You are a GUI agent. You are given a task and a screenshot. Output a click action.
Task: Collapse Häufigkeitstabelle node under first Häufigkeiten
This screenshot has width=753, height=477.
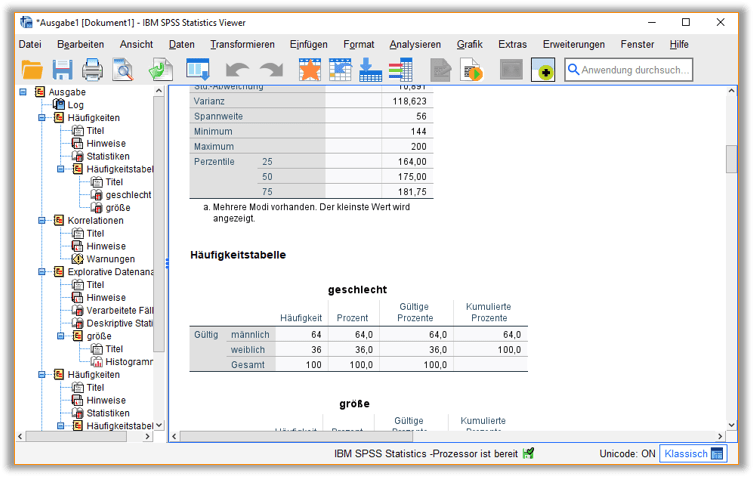(x=61, y=169)
